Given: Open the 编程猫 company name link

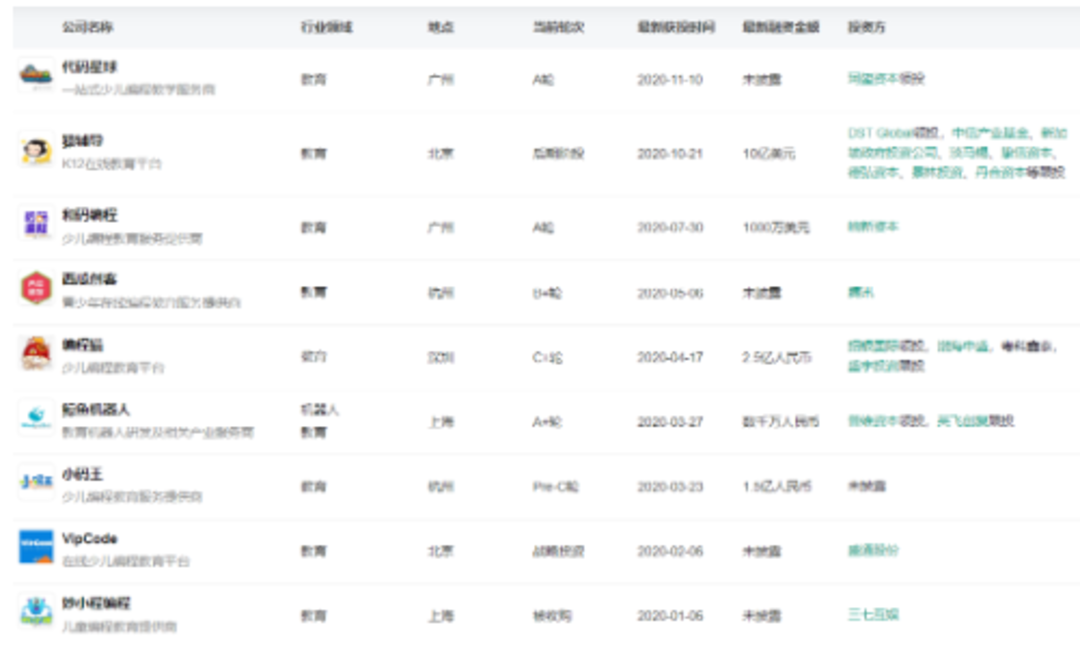Looking at the screenshot, I should [x=82, y=344].
